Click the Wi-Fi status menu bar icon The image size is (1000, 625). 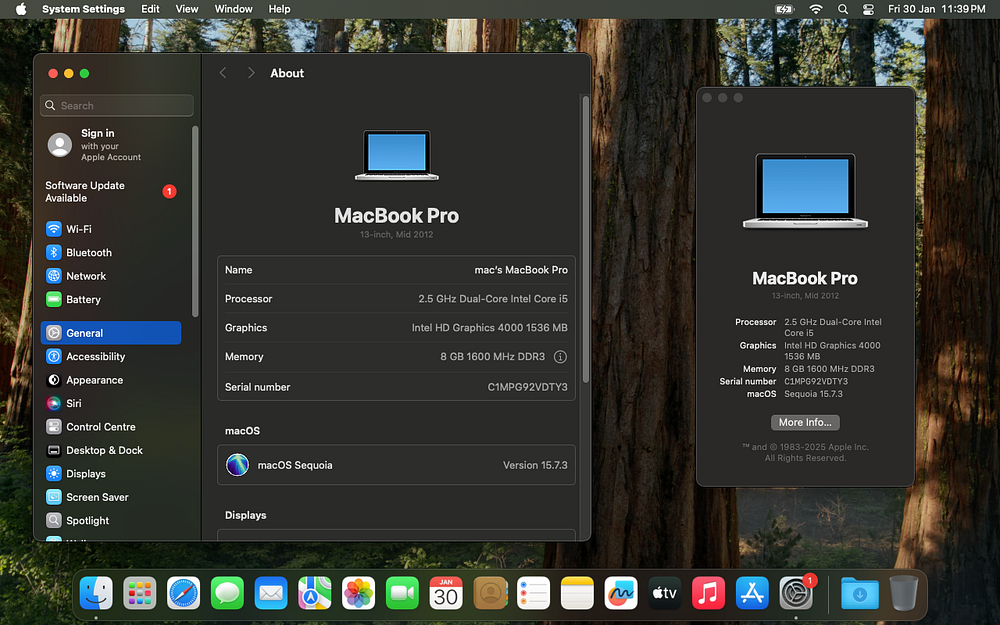pyautogui.click(x=816, y=9)
